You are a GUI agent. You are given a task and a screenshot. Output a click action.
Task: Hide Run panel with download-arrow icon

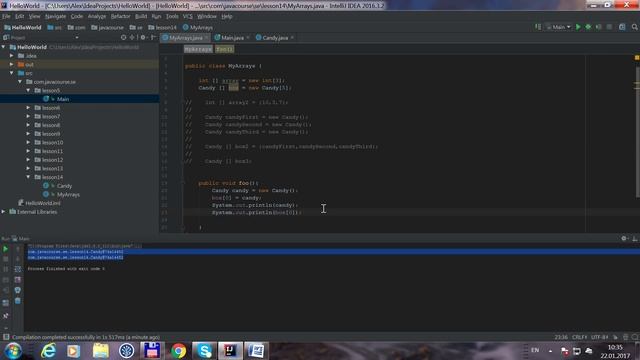[635, 238]
